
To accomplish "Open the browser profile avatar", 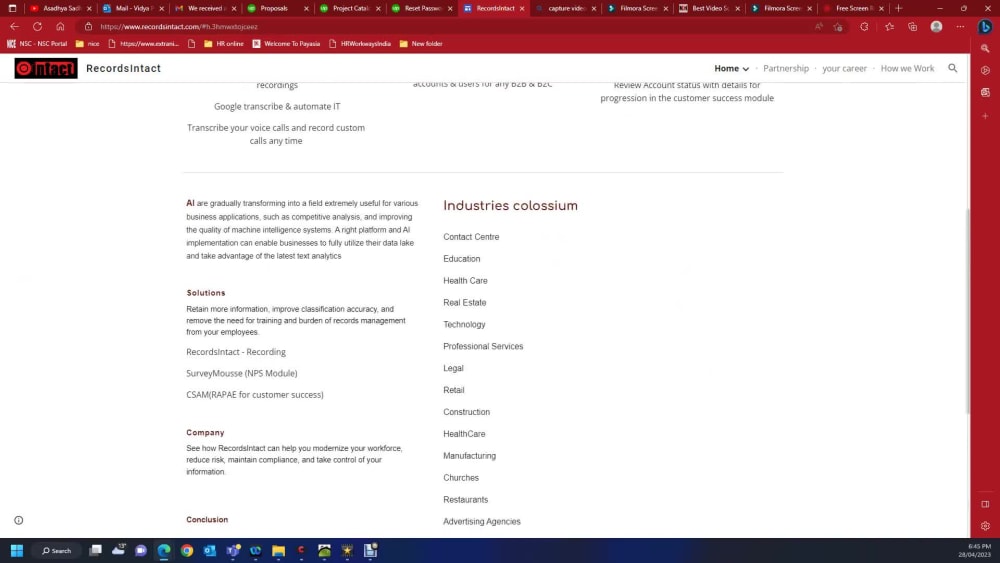I will coord(936,27).
